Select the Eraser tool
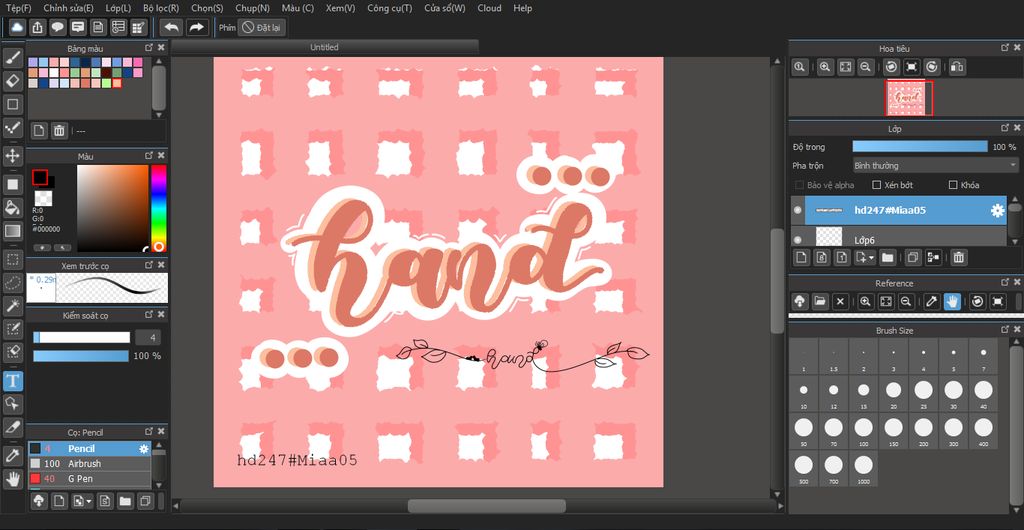Screen dimensions: 1024x530 (x=12, y=81)
